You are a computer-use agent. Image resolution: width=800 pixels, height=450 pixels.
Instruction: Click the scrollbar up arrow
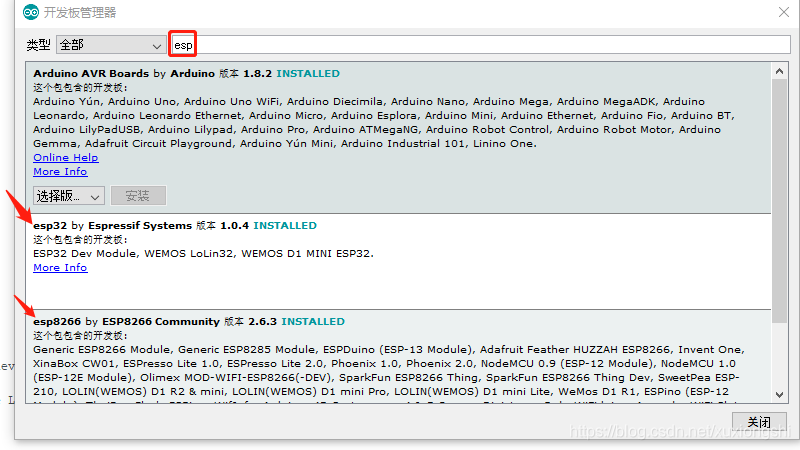point(779,71)
